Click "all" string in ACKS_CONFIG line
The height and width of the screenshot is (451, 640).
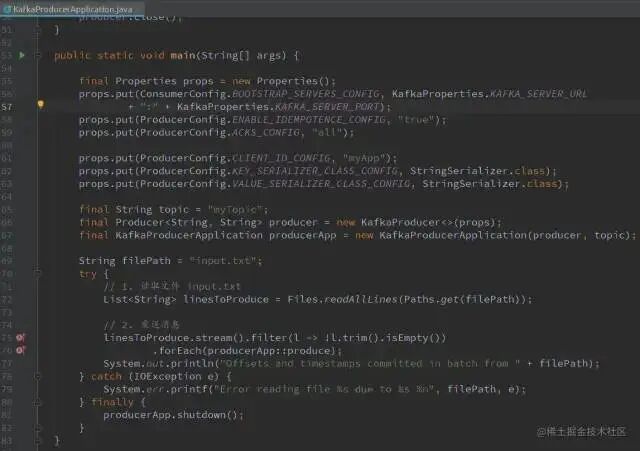327,132
